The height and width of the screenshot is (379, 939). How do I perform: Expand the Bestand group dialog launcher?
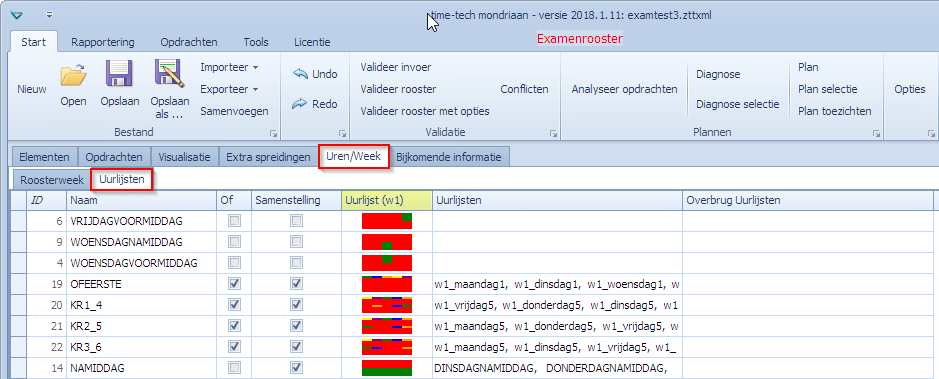tap(274, 133)
